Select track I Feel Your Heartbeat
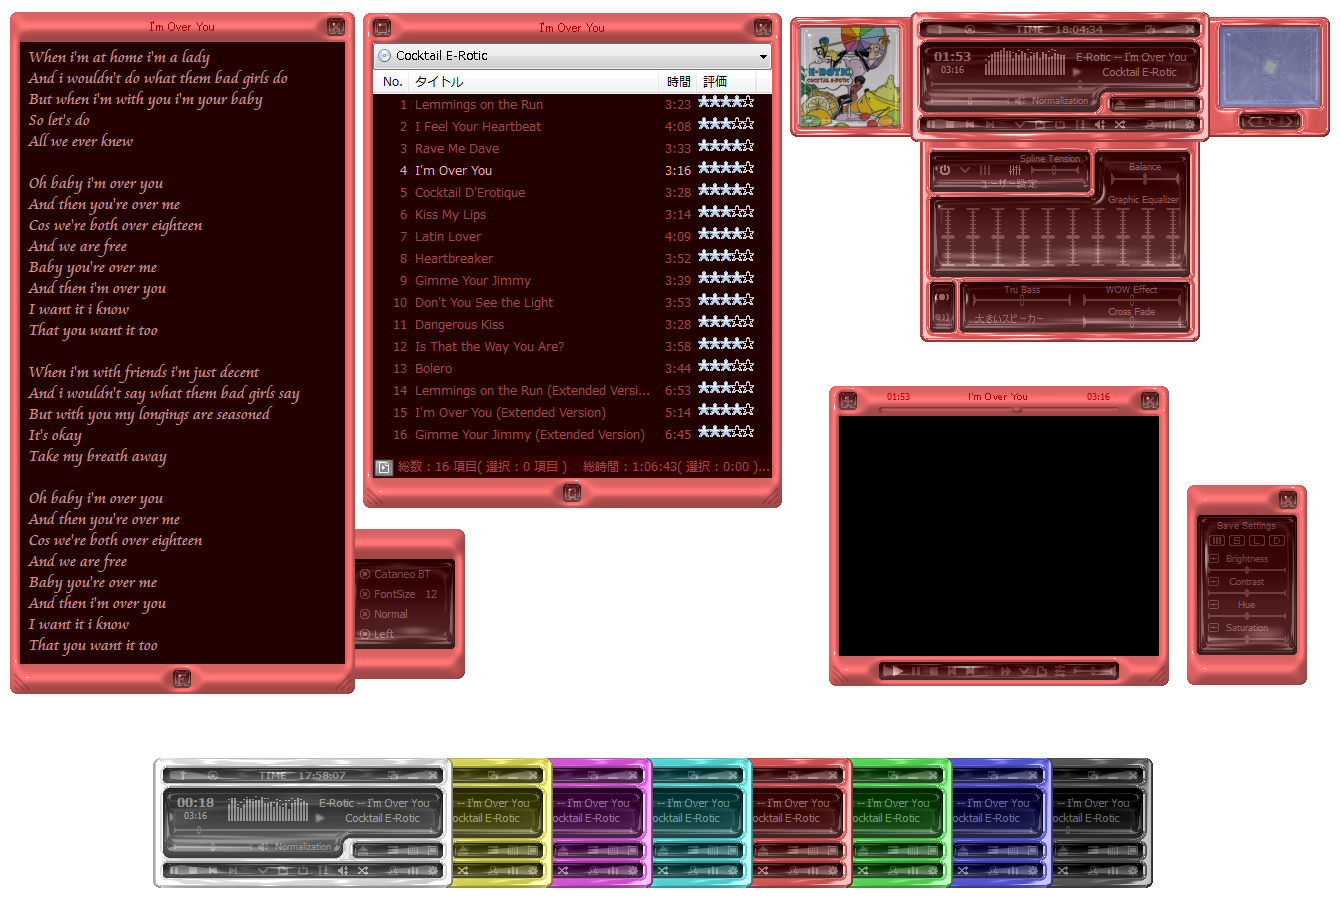This screenshot has width=1340, height=900. pyautogui.click(x=478, y=126)
